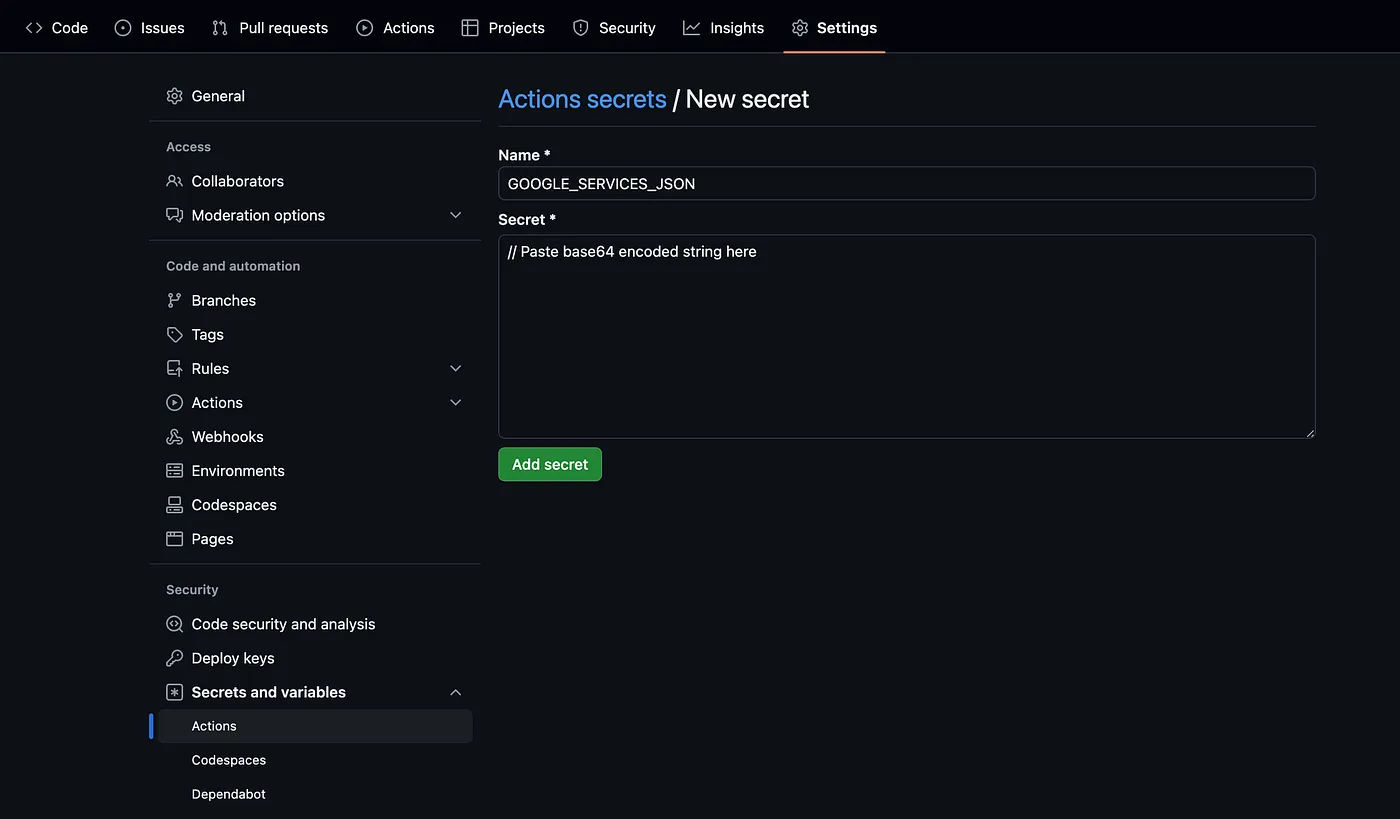Viewport: 1400px width, 819px height.
Task: Focus the Name input field
Action: pos(906,184)
